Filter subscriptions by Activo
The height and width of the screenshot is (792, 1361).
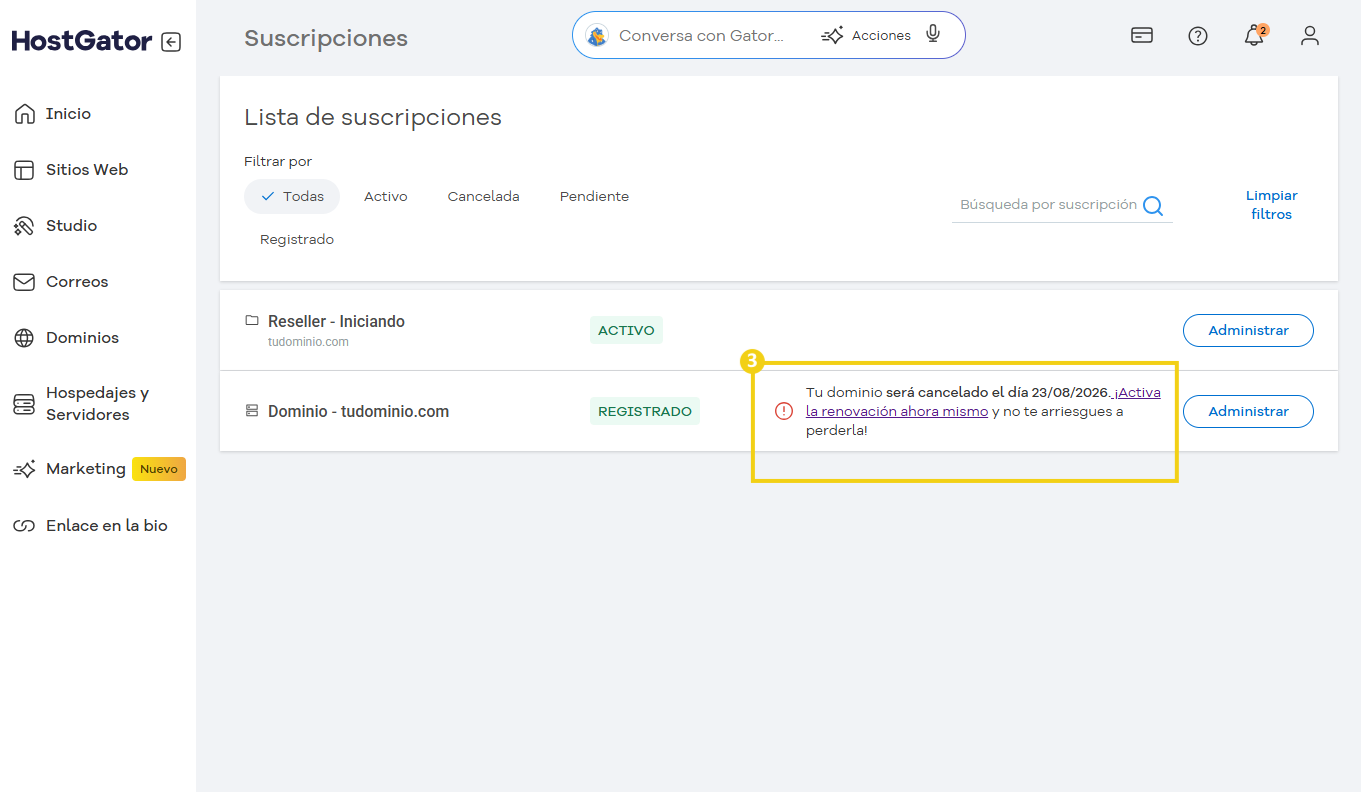tap(385, 197)
